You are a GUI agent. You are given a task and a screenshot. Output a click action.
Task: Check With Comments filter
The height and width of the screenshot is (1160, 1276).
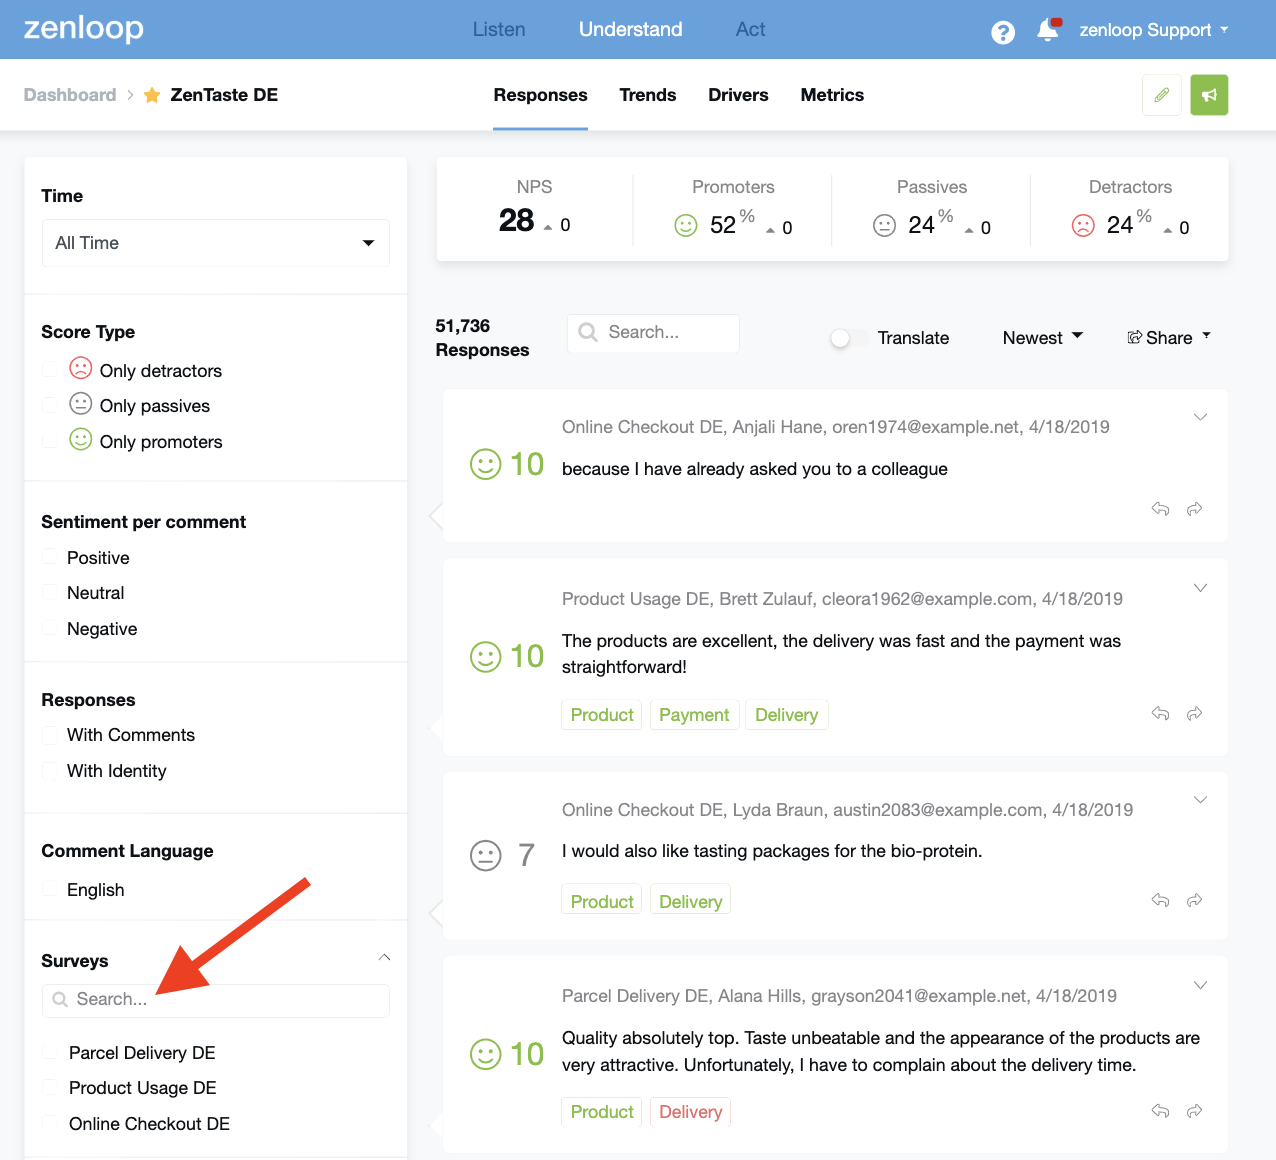coord(50,735)
